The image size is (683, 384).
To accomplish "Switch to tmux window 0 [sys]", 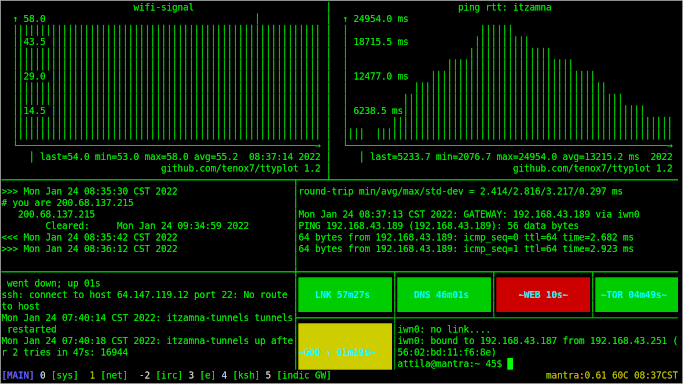I will click(59, 375).
